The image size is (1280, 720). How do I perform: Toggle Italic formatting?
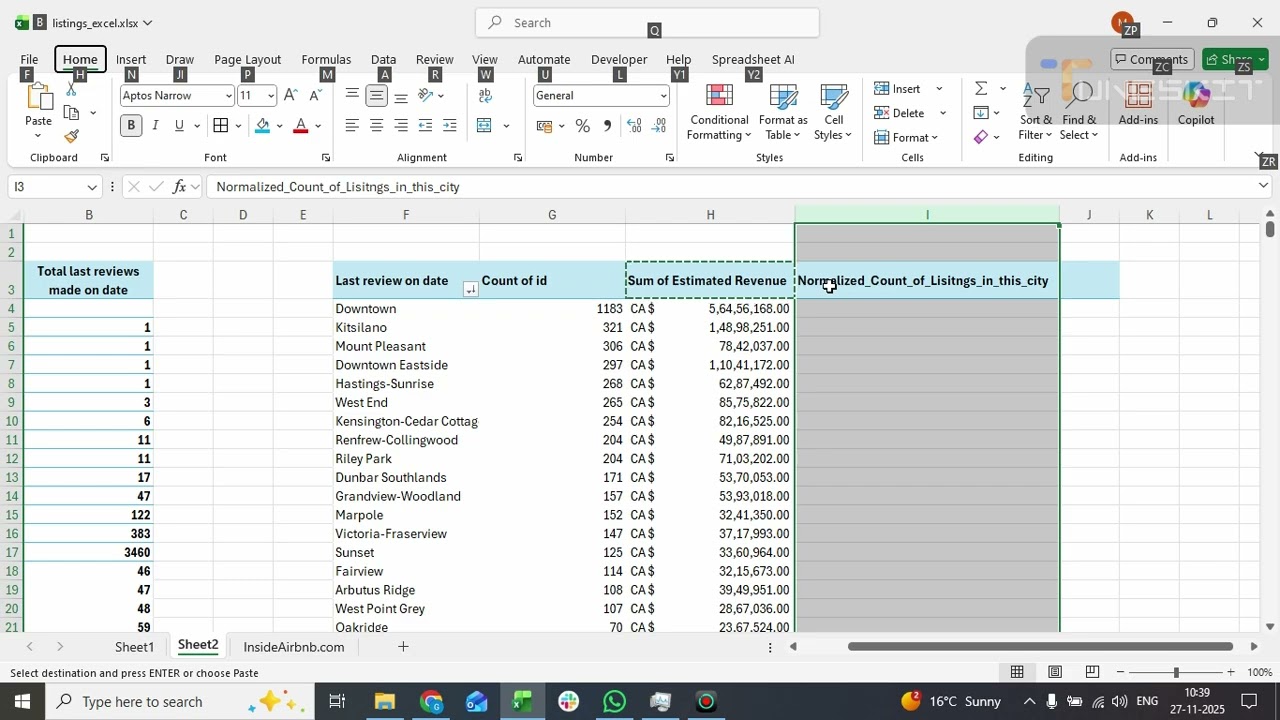click(155, 126)
